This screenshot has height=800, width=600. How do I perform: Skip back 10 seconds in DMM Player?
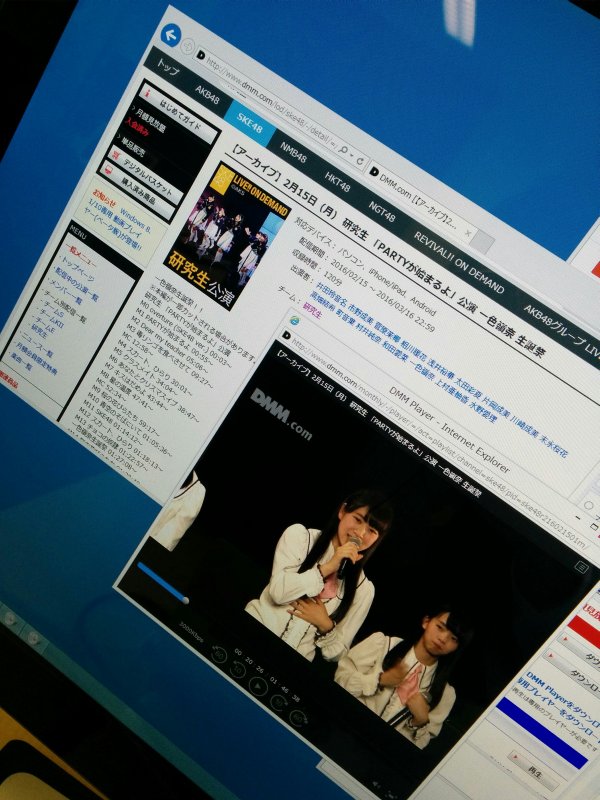238,670
